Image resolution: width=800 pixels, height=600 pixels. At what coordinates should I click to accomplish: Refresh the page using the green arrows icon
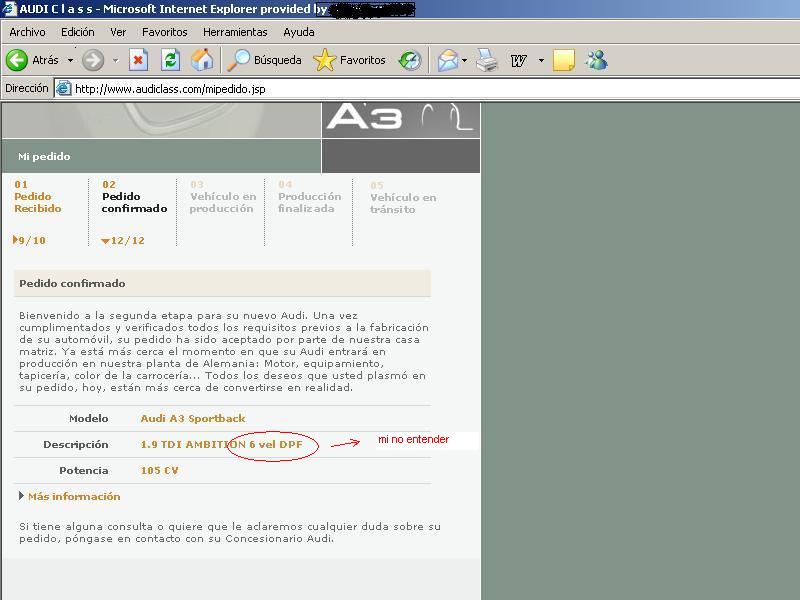point(170,60)
